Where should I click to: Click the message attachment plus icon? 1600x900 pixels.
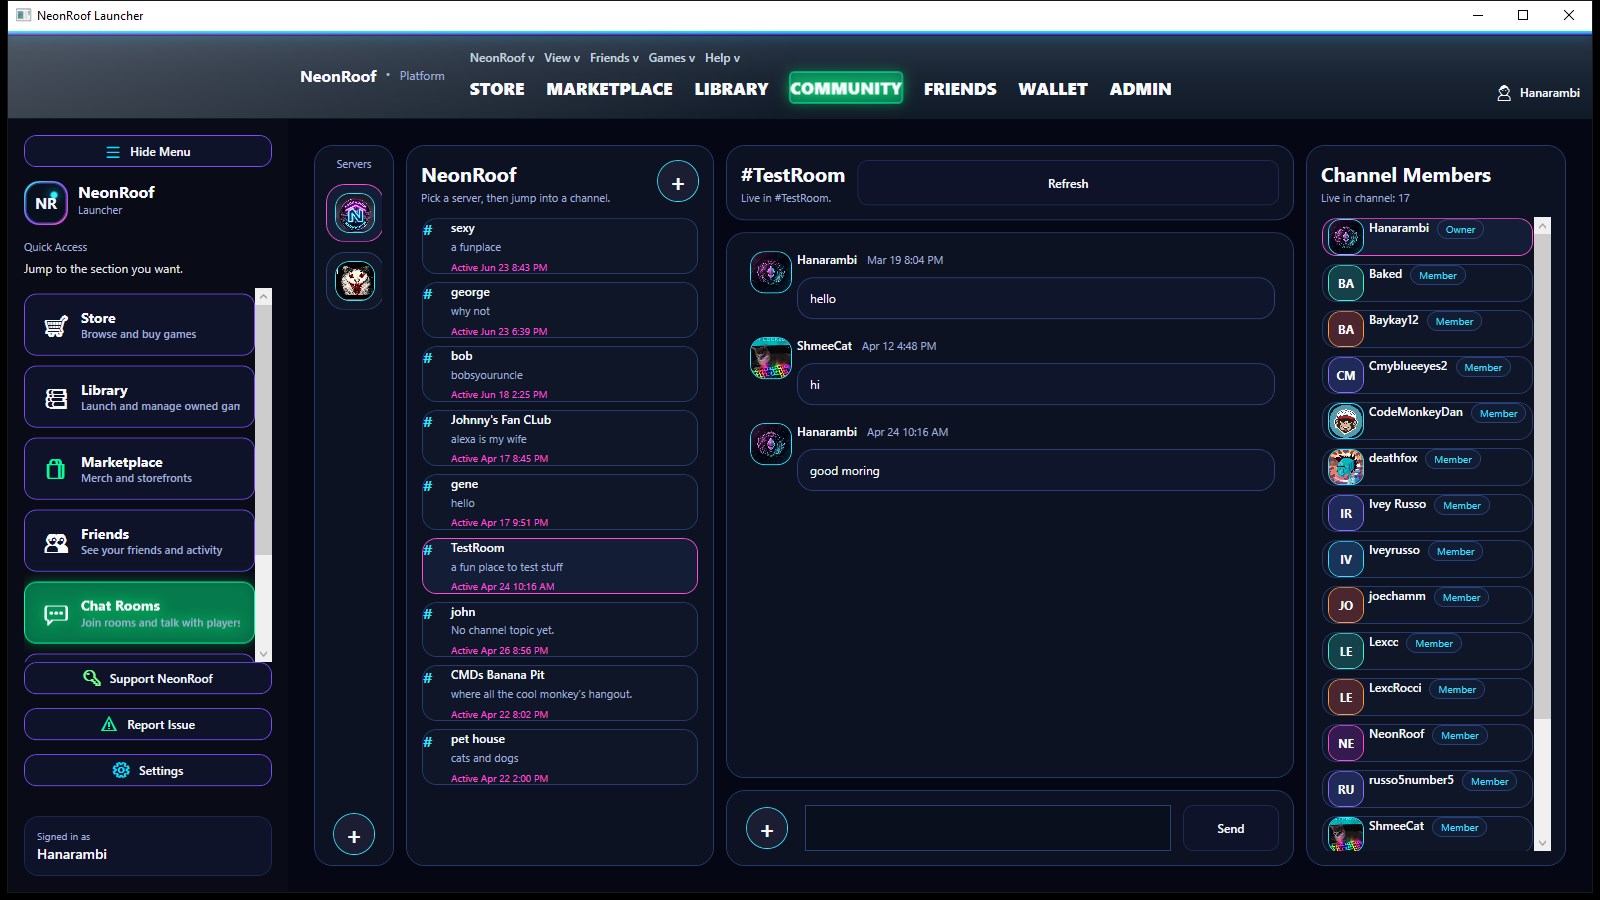[767, 829]
